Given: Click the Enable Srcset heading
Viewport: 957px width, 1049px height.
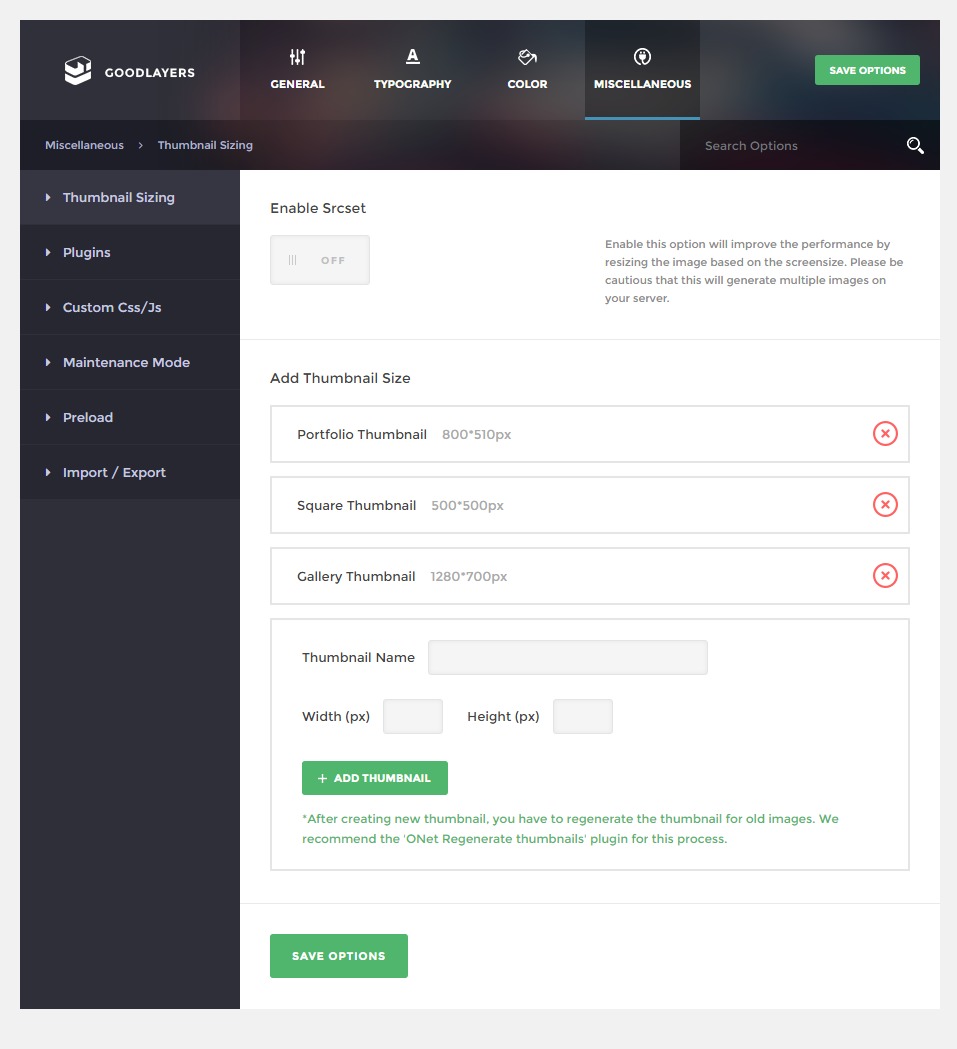Looking at the screenshot, I should 318,208.
